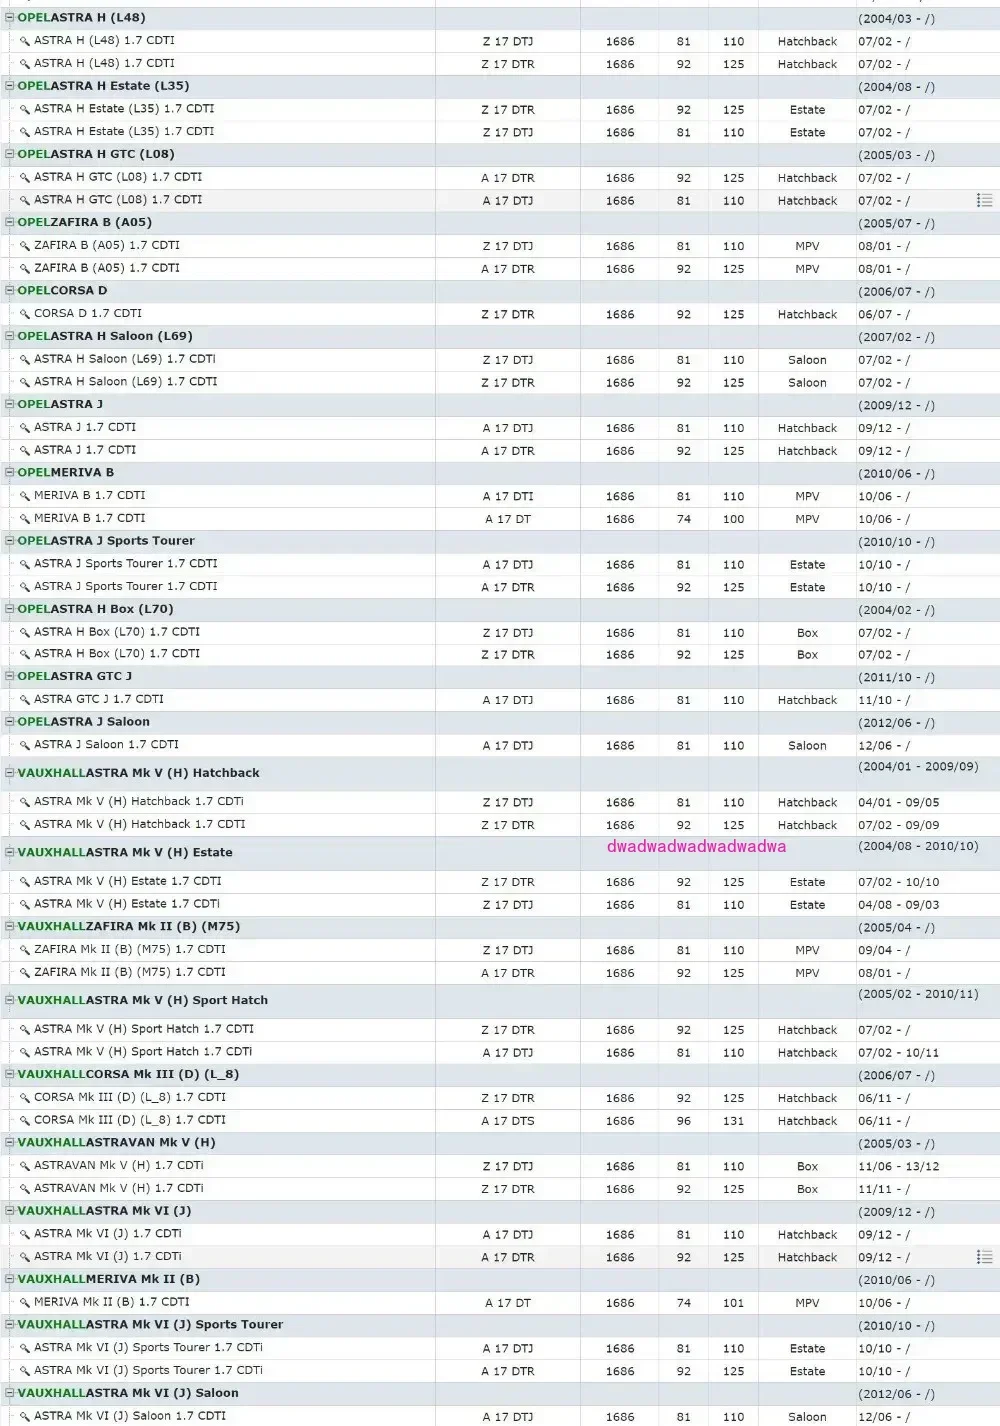Collapse the OPEL ZAFIRA B (A05) group

(10, 223)
